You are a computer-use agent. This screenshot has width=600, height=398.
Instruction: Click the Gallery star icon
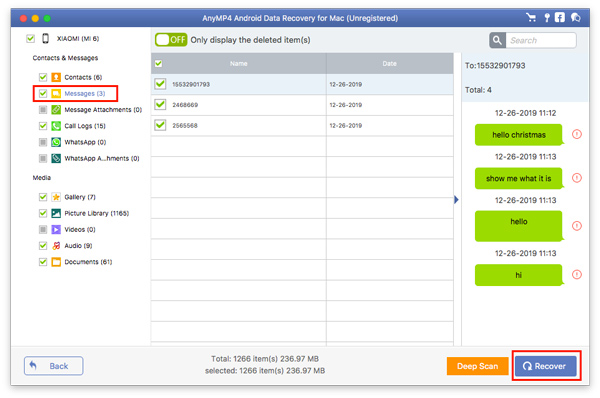click(x=56, y=197)
